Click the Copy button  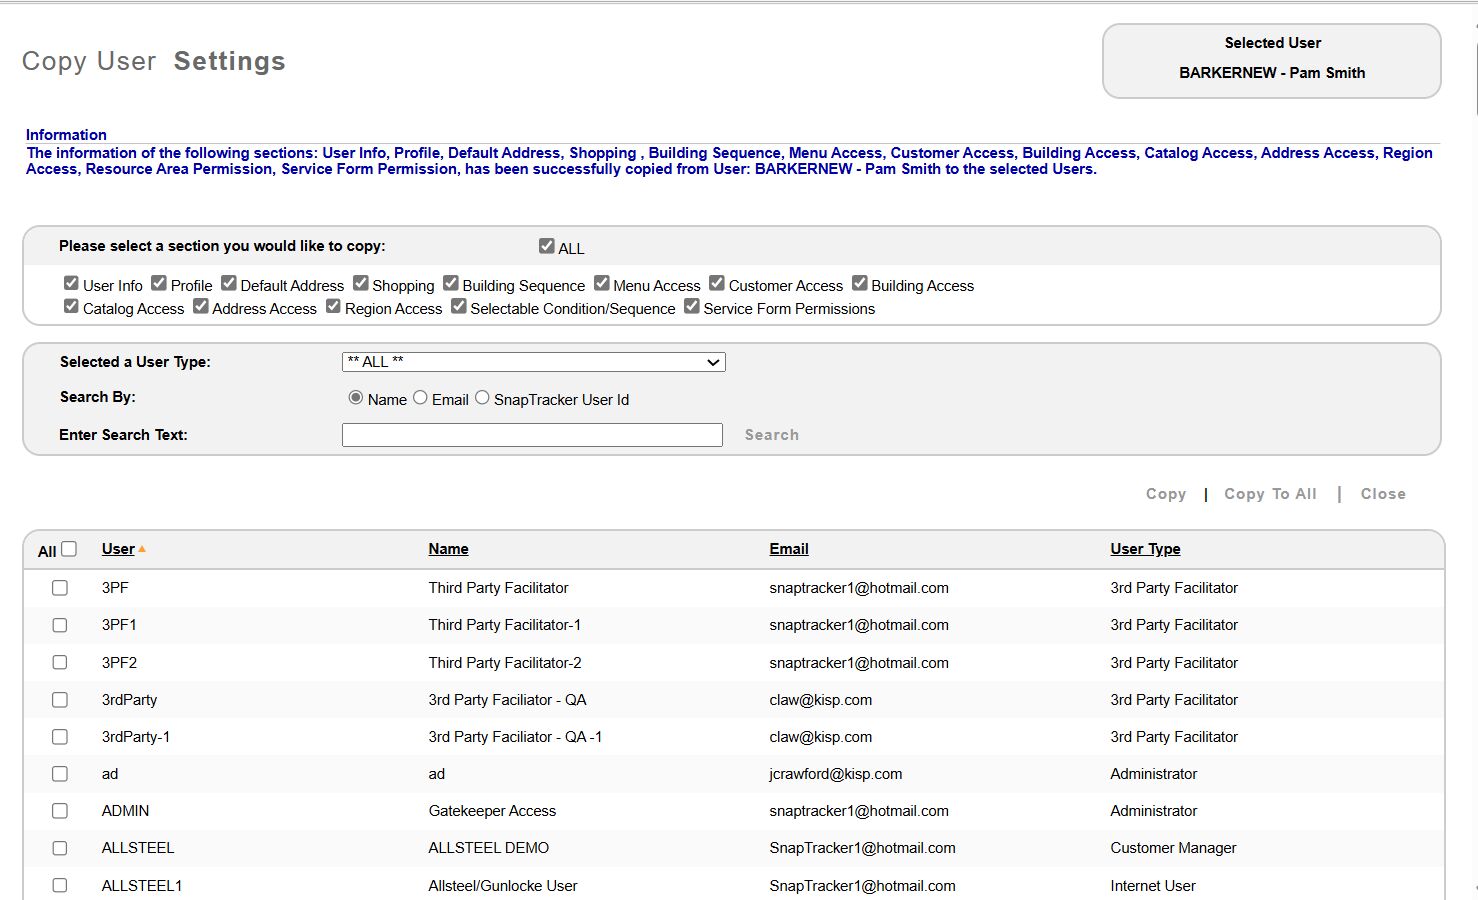pyautogui.click(x=1165, y=494)
